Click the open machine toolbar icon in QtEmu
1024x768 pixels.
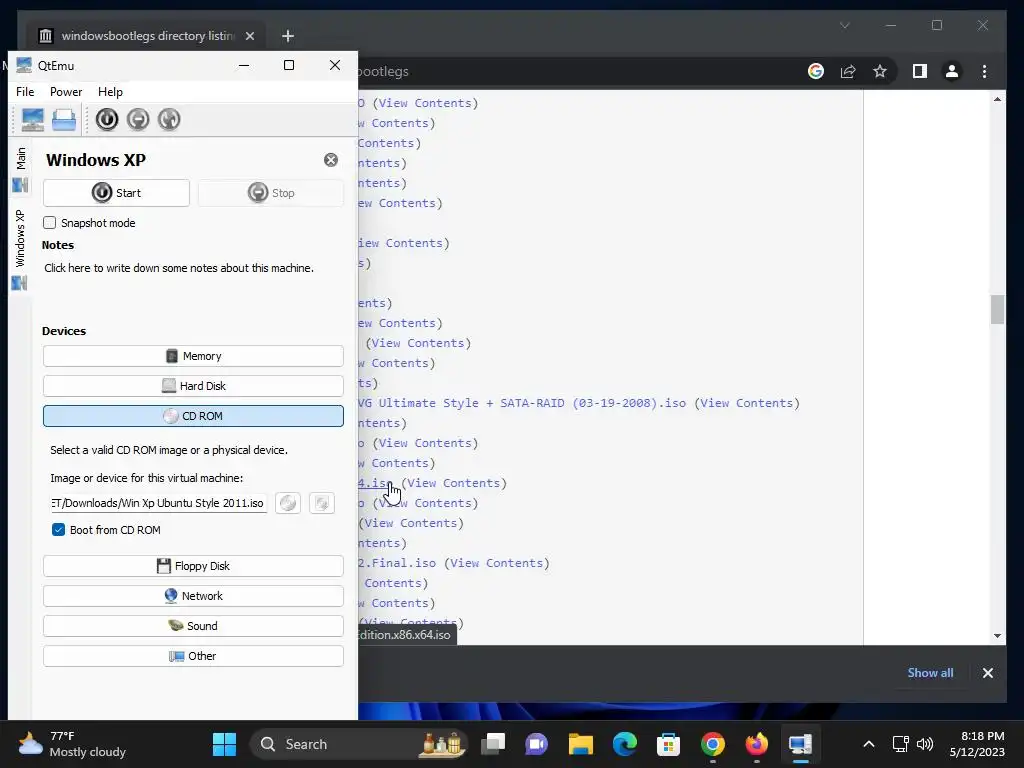[x=63, y=120]
